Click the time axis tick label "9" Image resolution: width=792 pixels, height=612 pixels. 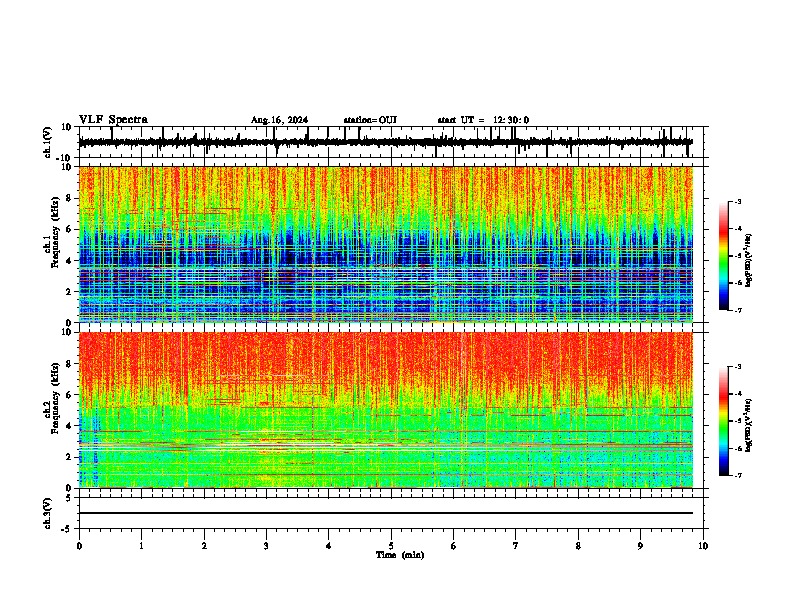640,546
